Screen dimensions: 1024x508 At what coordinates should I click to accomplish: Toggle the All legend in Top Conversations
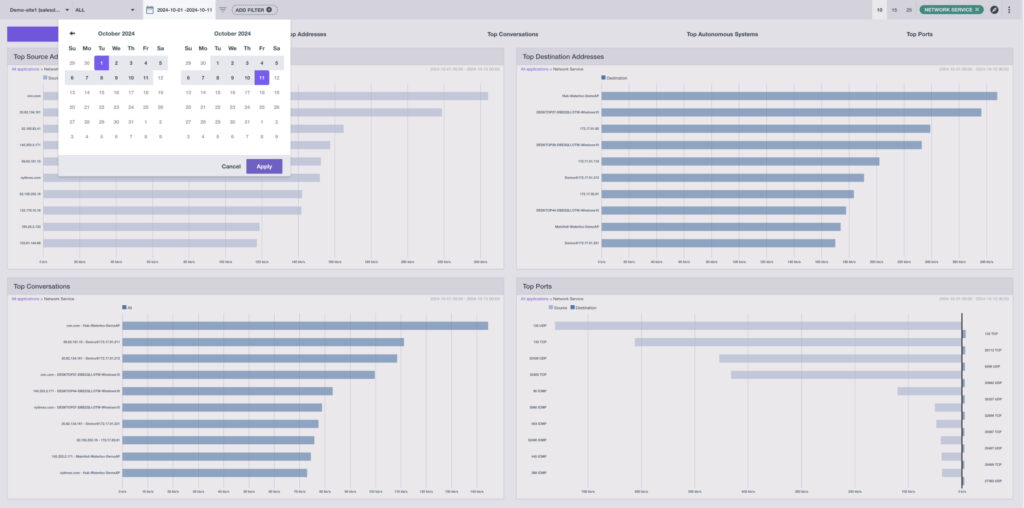126,307
